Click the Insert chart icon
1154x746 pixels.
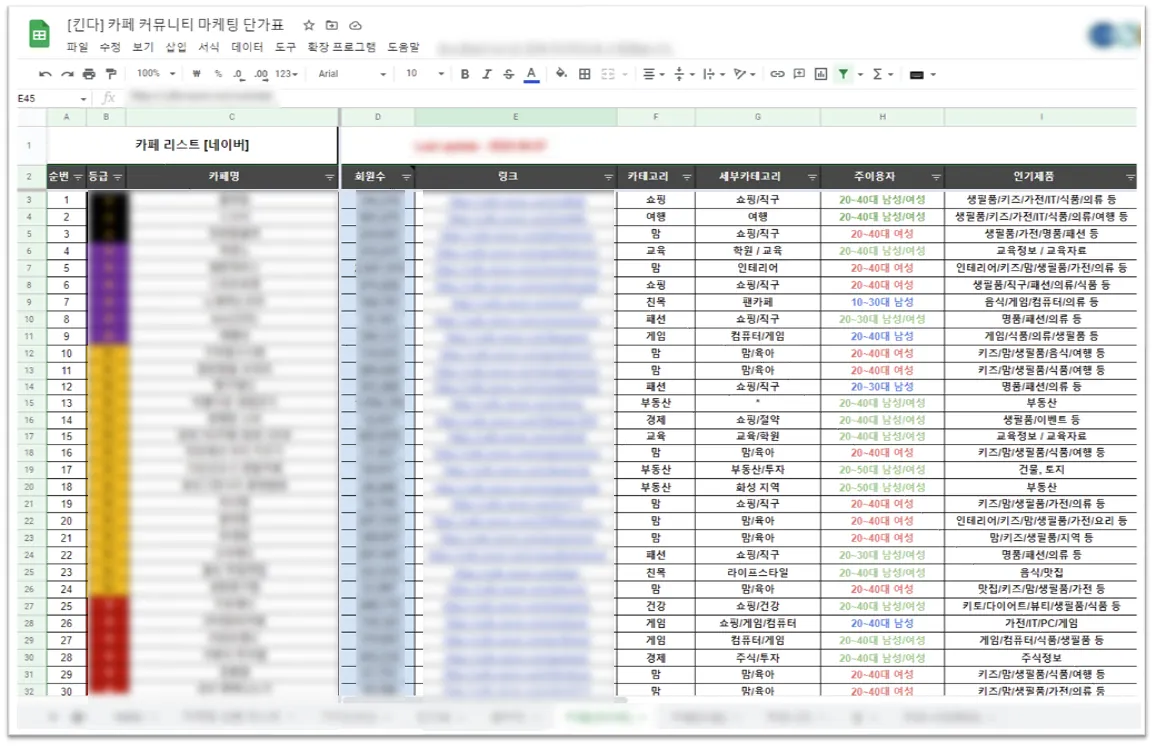coord(821,74)
